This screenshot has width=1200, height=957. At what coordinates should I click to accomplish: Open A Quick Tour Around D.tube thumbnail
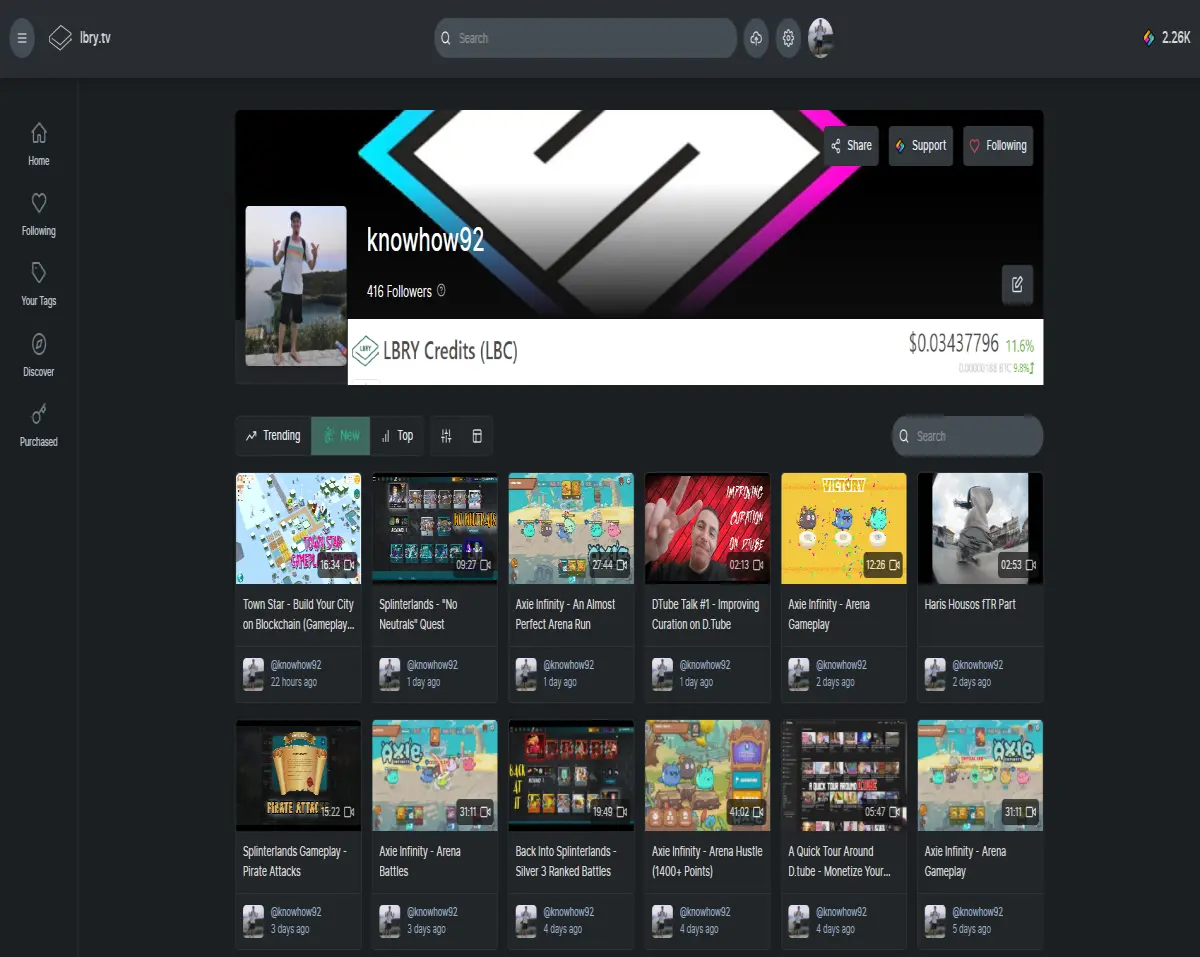coord(844,775)
